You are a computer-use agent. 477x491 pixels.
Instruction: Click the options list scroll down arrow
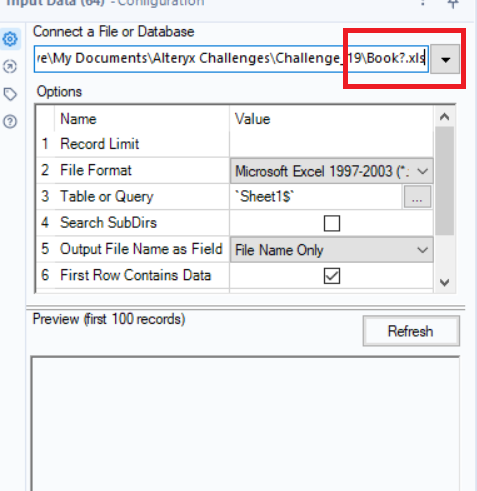point(444,283)
